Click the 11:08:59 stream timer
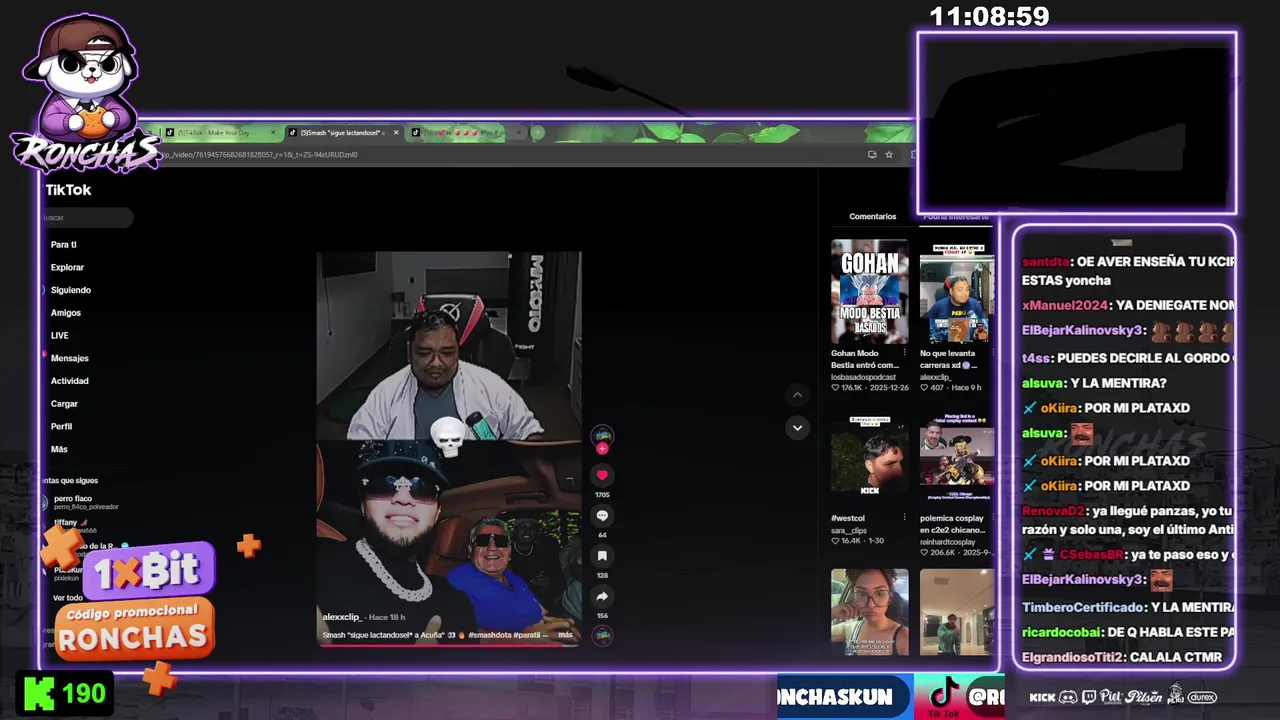Screen dimensions: 1280x720 [989, 16]
